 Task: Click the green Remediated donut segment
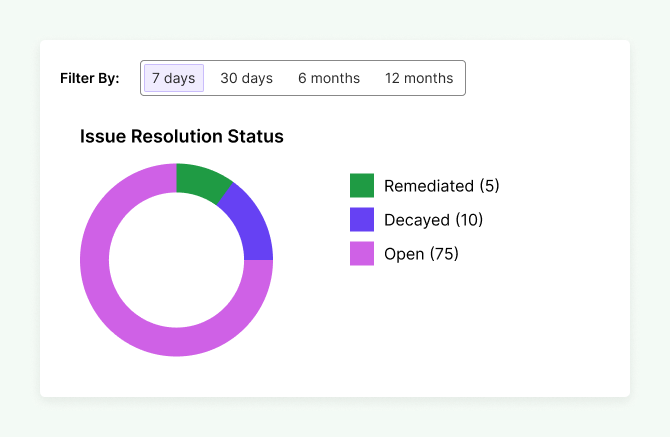tap(201, 181)
